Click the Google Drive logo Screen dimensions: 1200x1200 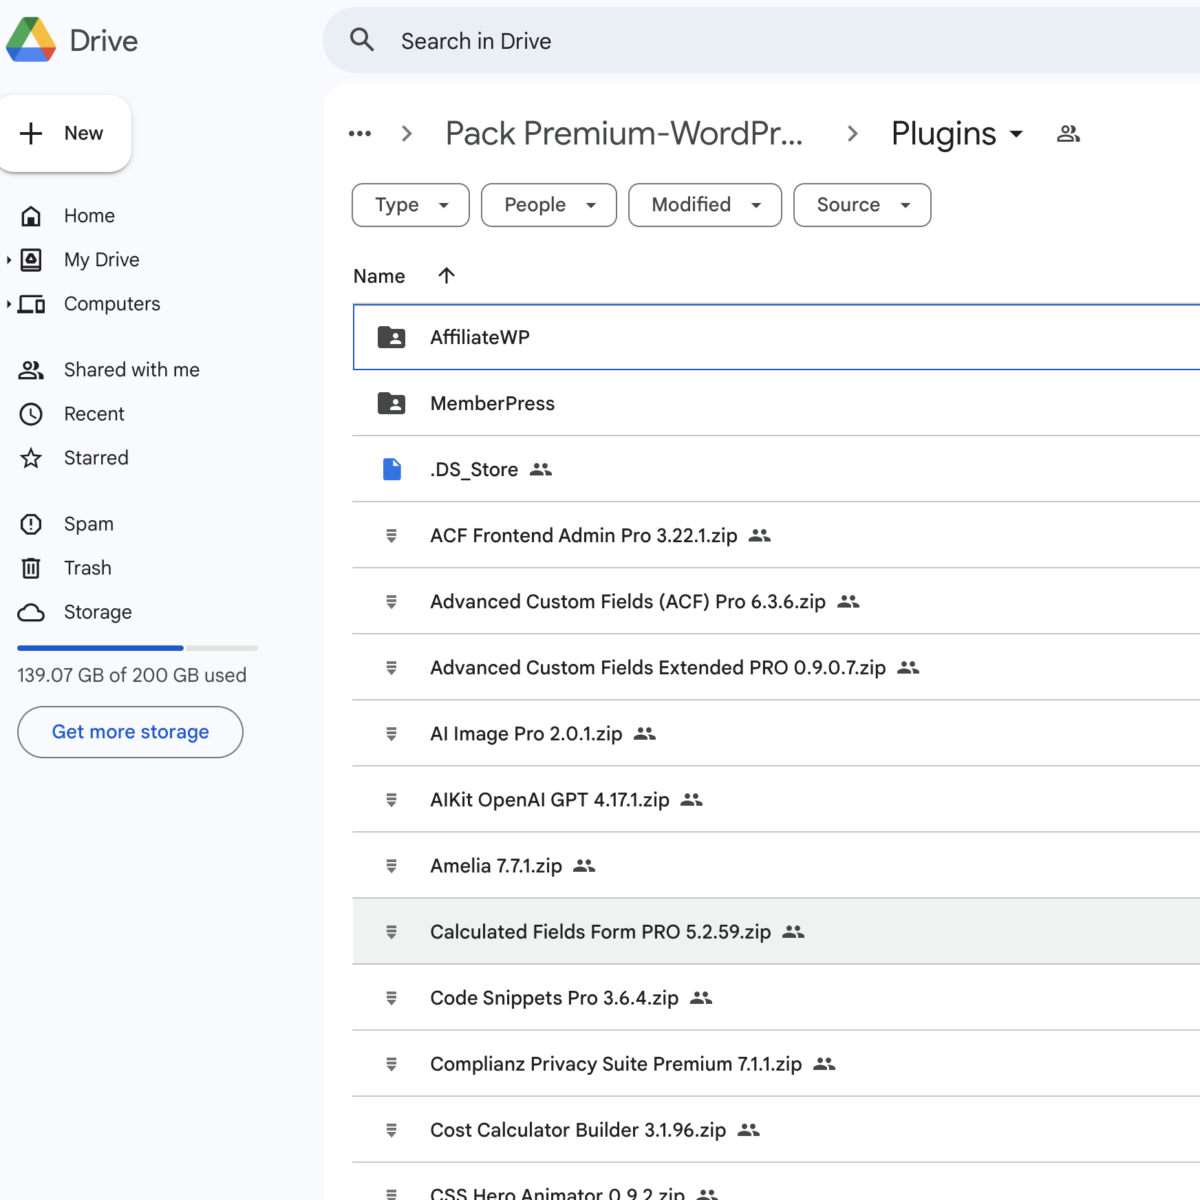tap(32, 40)
